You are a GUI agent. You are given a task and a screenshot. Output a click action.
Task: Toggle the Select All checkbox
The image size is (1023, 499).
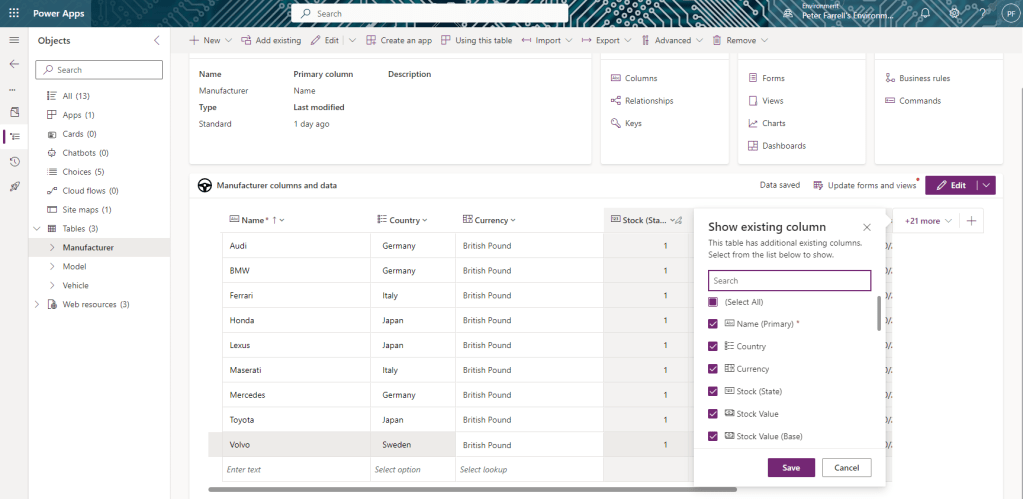[713, 302]
